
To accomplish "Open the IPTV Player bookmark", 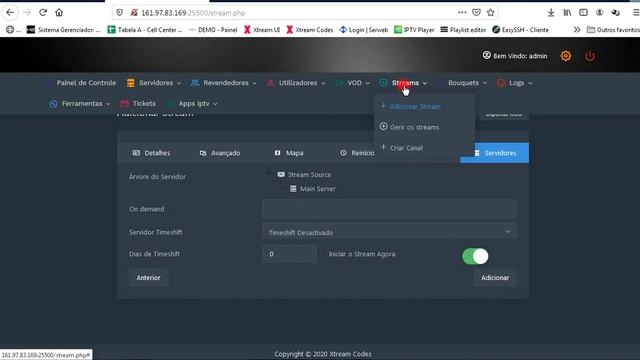I will tap(414, 29).
